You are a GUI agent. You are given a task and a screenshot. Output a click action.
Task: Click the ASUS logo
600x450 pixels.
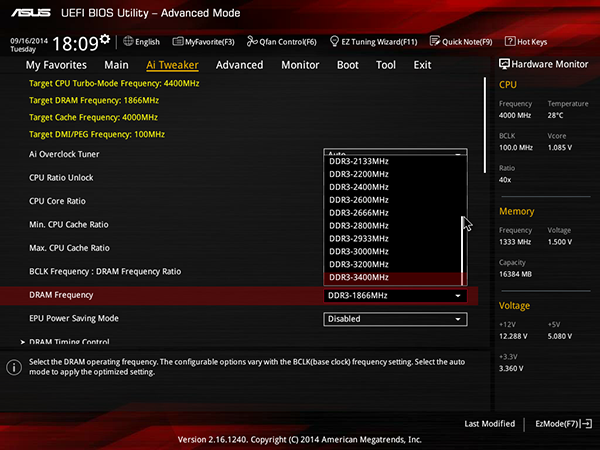[x=31, y=13]
